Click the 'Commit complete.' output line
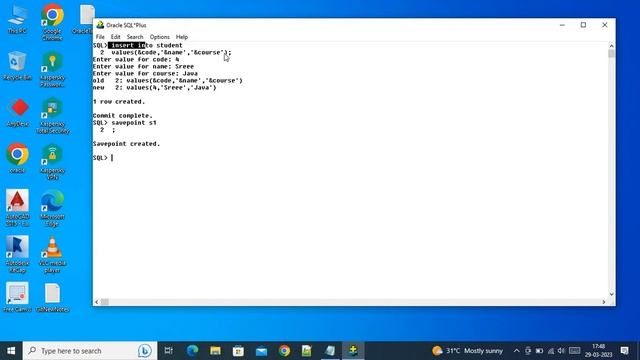This screenshot has height=360, width=640. point(122,116)
